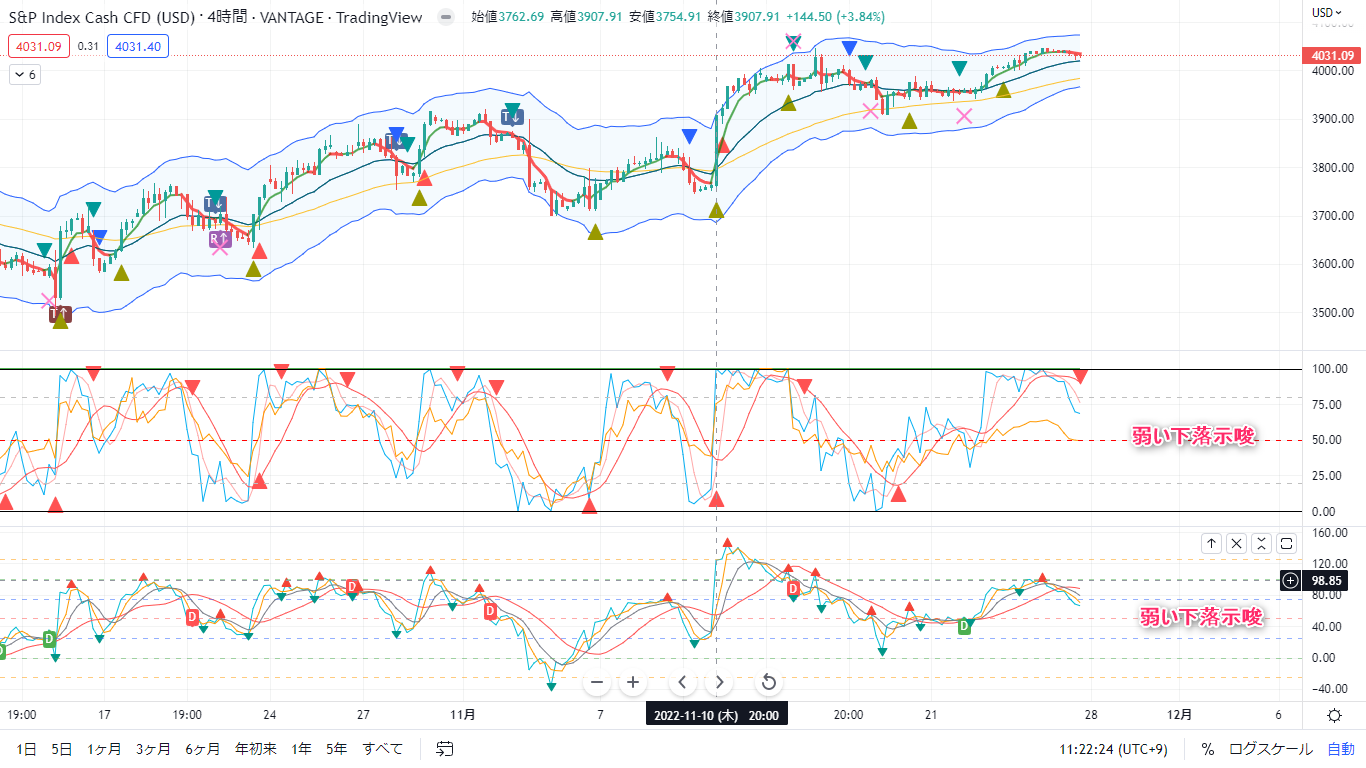Open the USD currency dropdown

tap(1326, 12)
